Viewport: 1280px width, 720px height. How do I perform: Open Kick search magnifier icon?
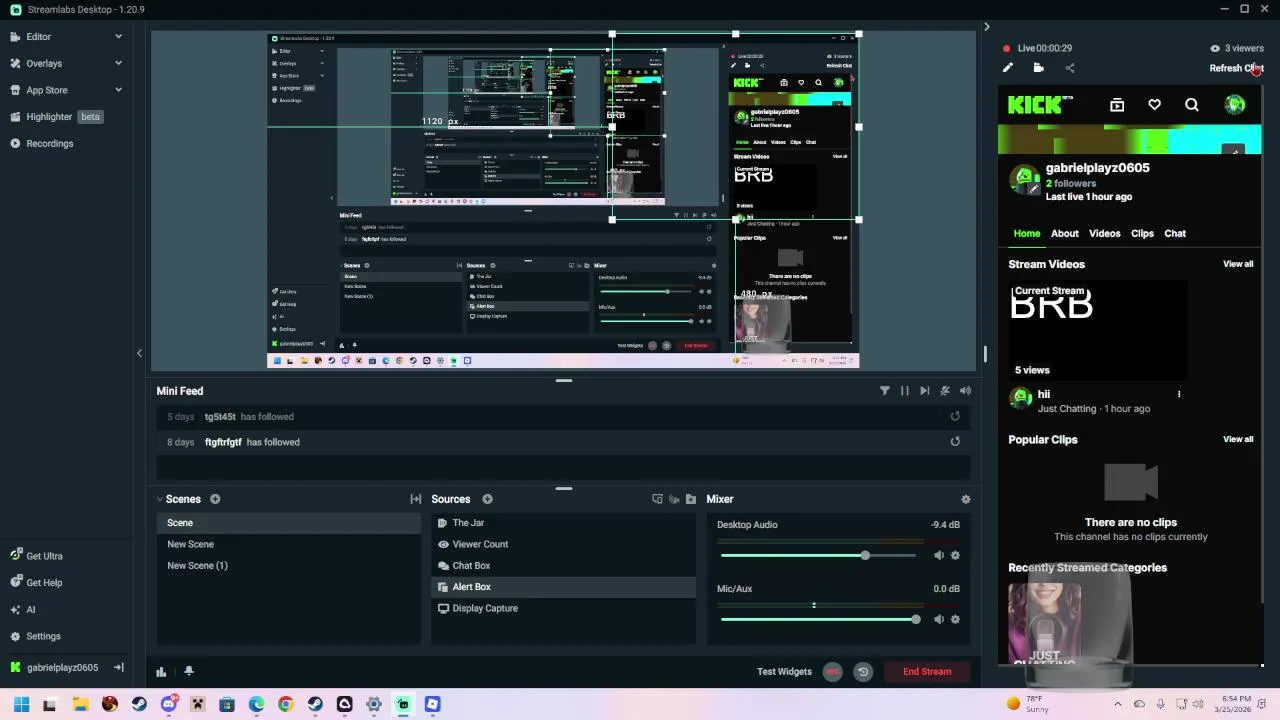[1192, 105]
